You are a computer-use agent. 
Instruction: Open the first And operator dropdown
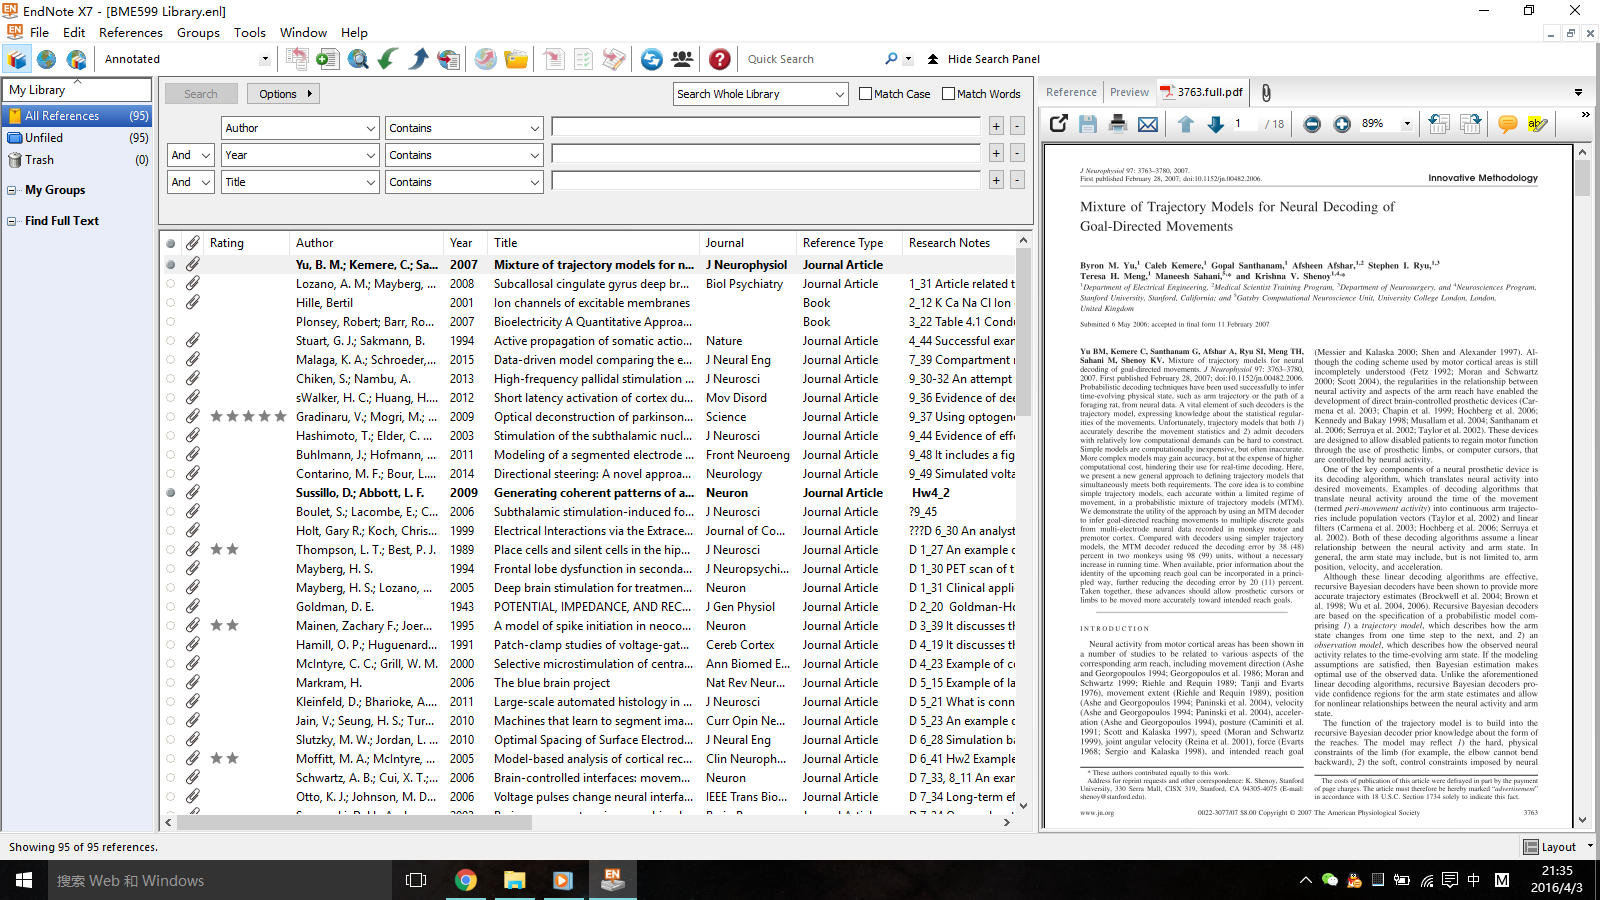[205, 155]
